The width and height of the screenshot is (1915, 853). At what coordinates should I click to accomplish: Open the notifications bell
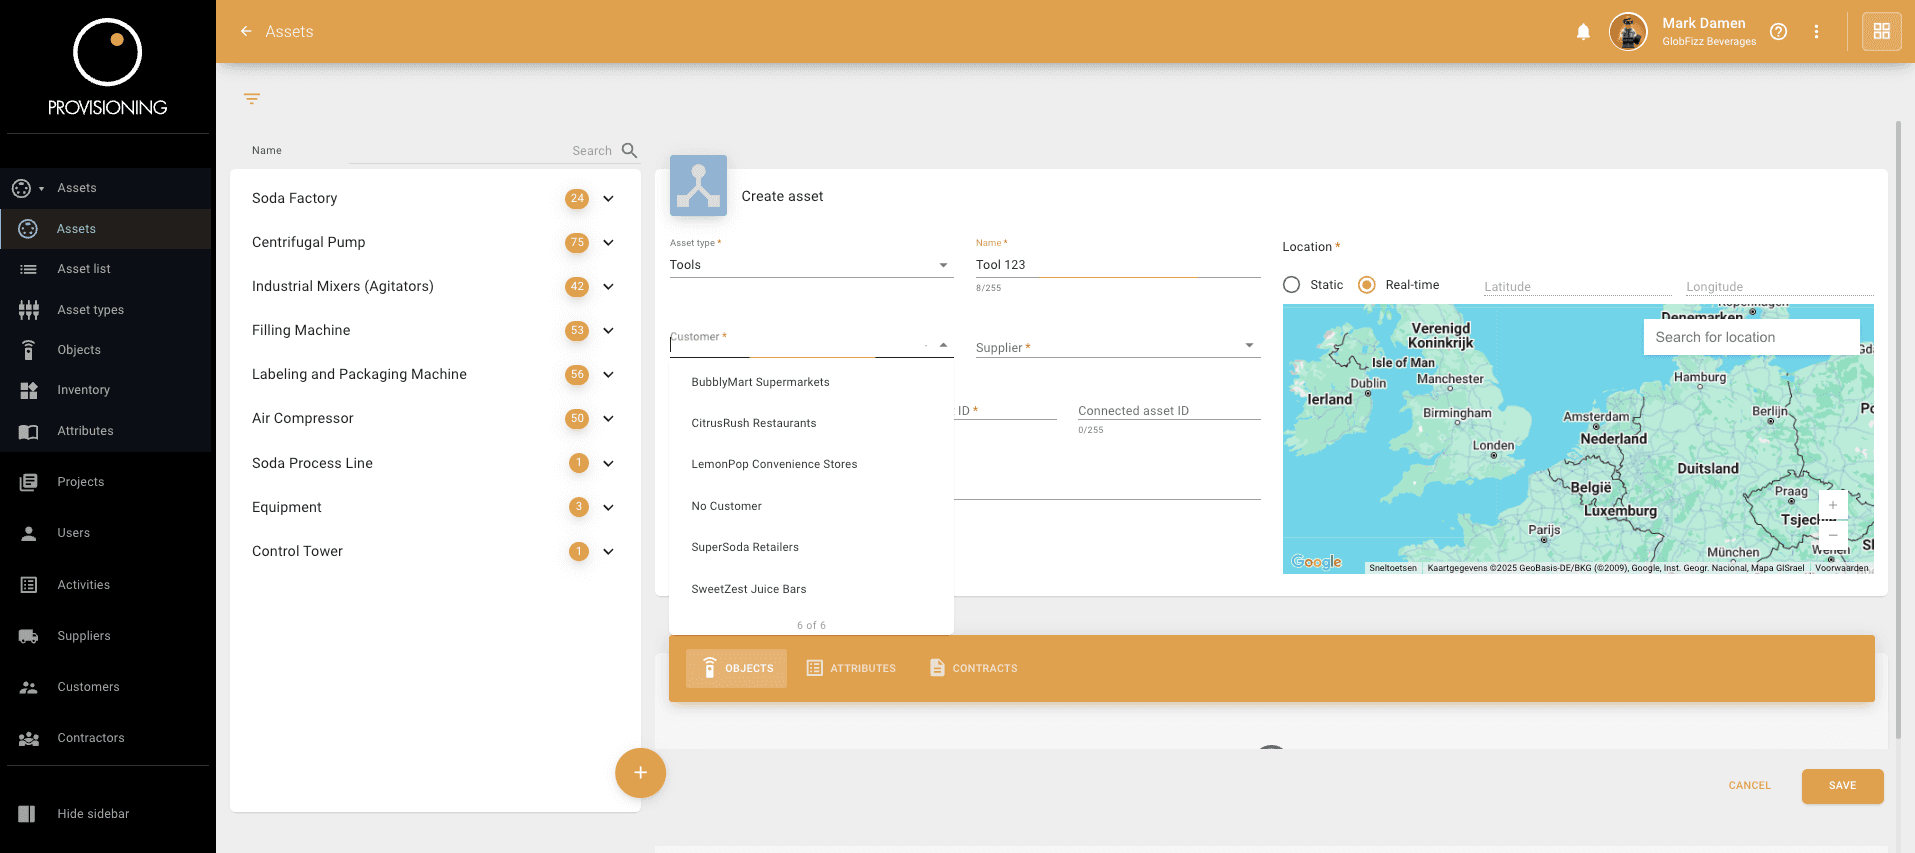(x=1583, y=32)
